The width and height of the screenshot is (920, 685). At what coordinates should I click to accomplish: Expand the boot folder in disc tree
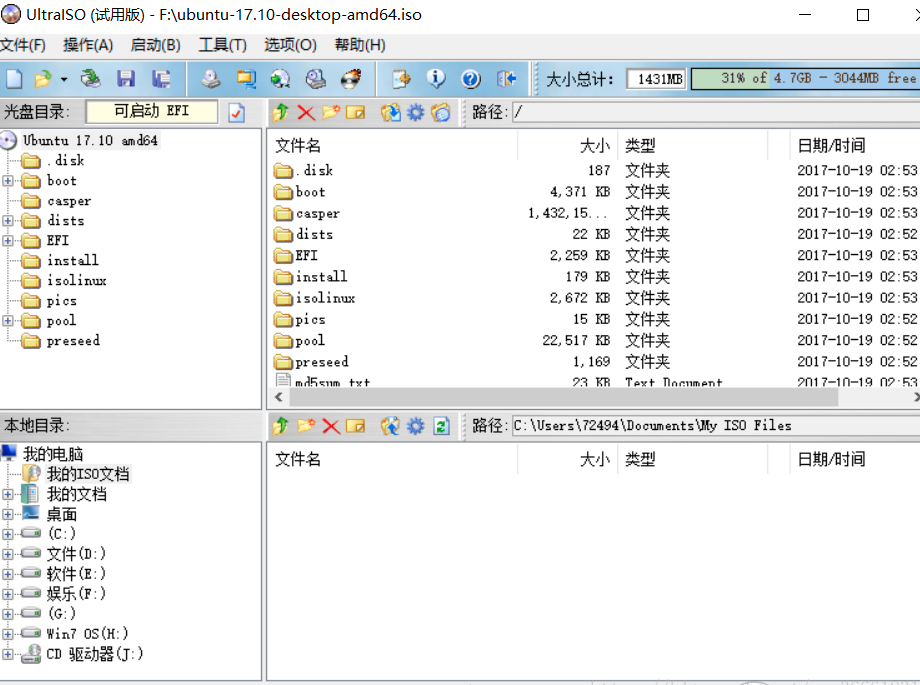pos(8,181)
